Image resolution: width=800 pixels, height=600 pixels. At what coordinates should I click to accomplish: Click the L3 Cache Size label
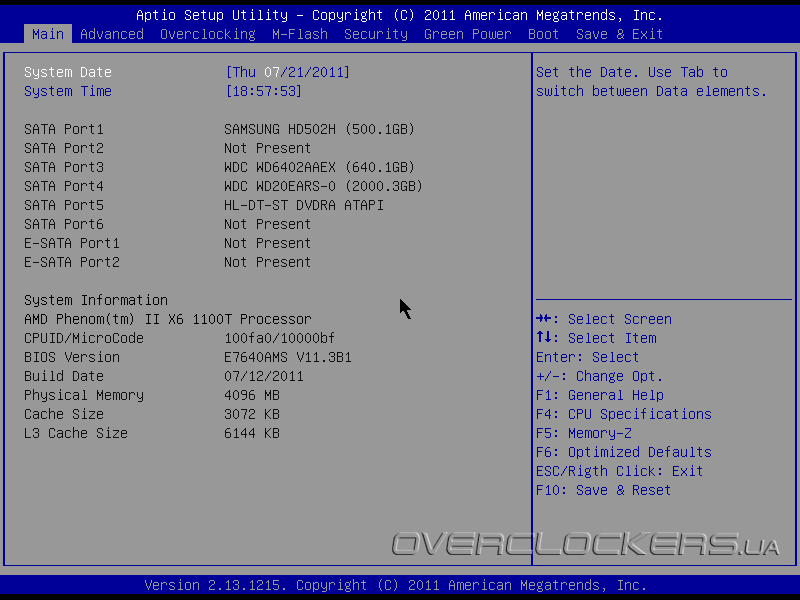pos(76,433)
